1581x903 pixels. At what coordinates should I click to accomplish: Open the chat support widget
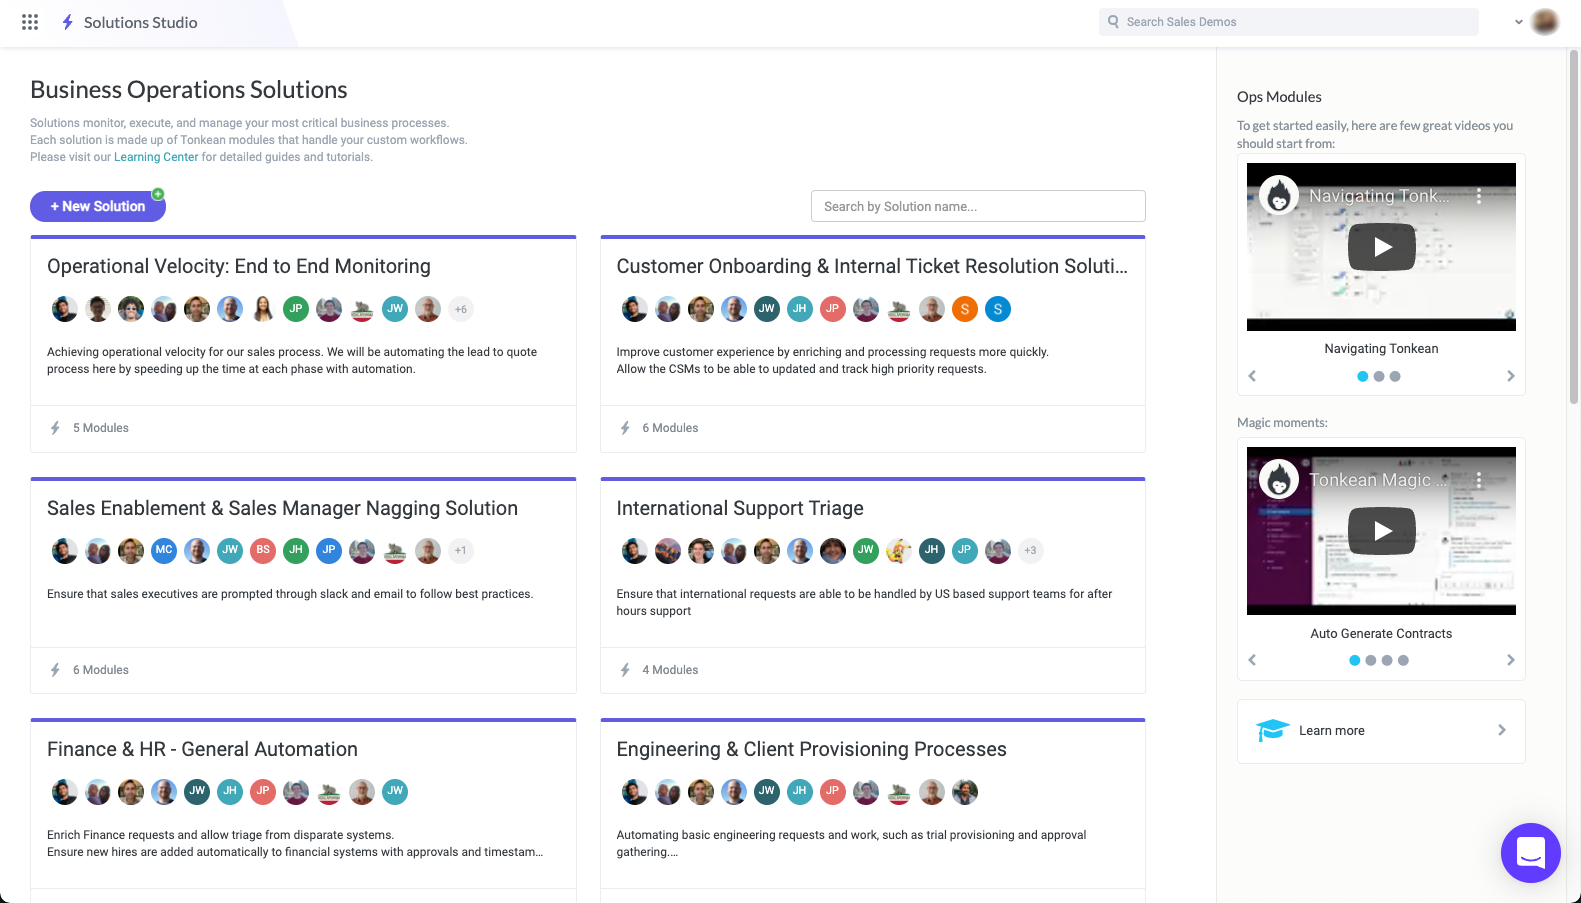click(x=1530, y=852)
